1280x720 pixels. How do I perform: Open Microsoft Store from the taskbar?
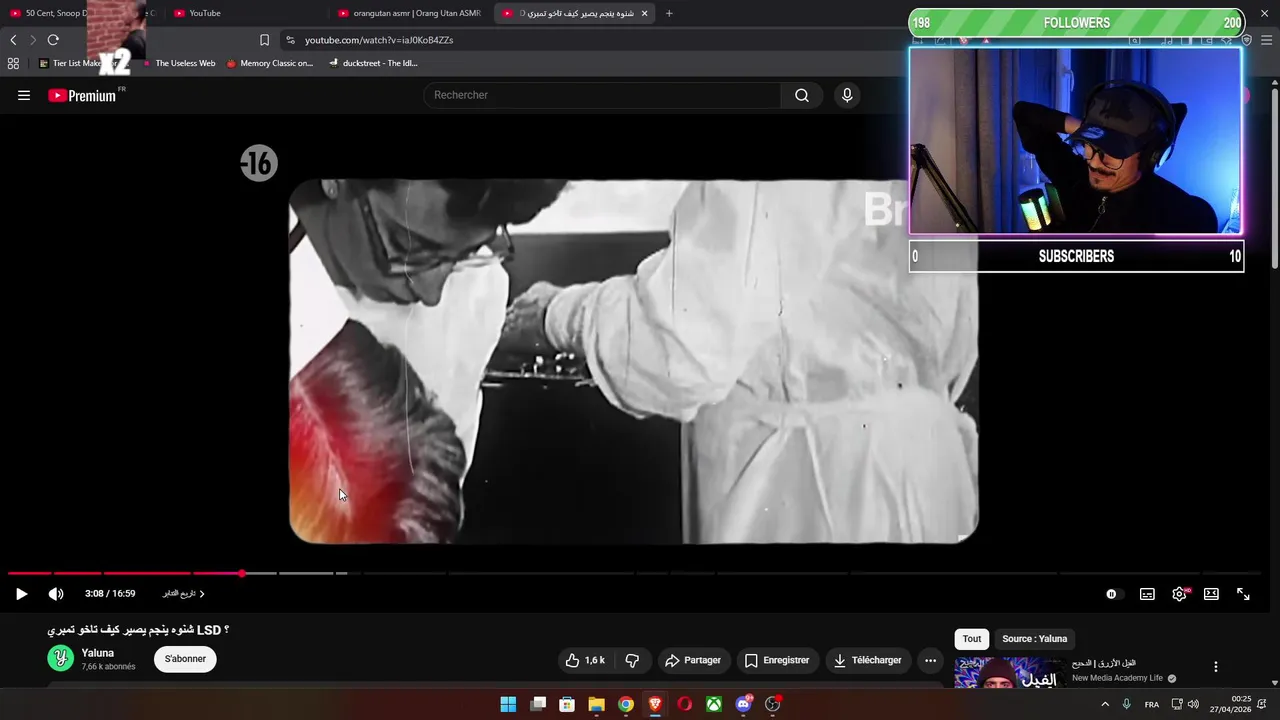pos(567,704)
